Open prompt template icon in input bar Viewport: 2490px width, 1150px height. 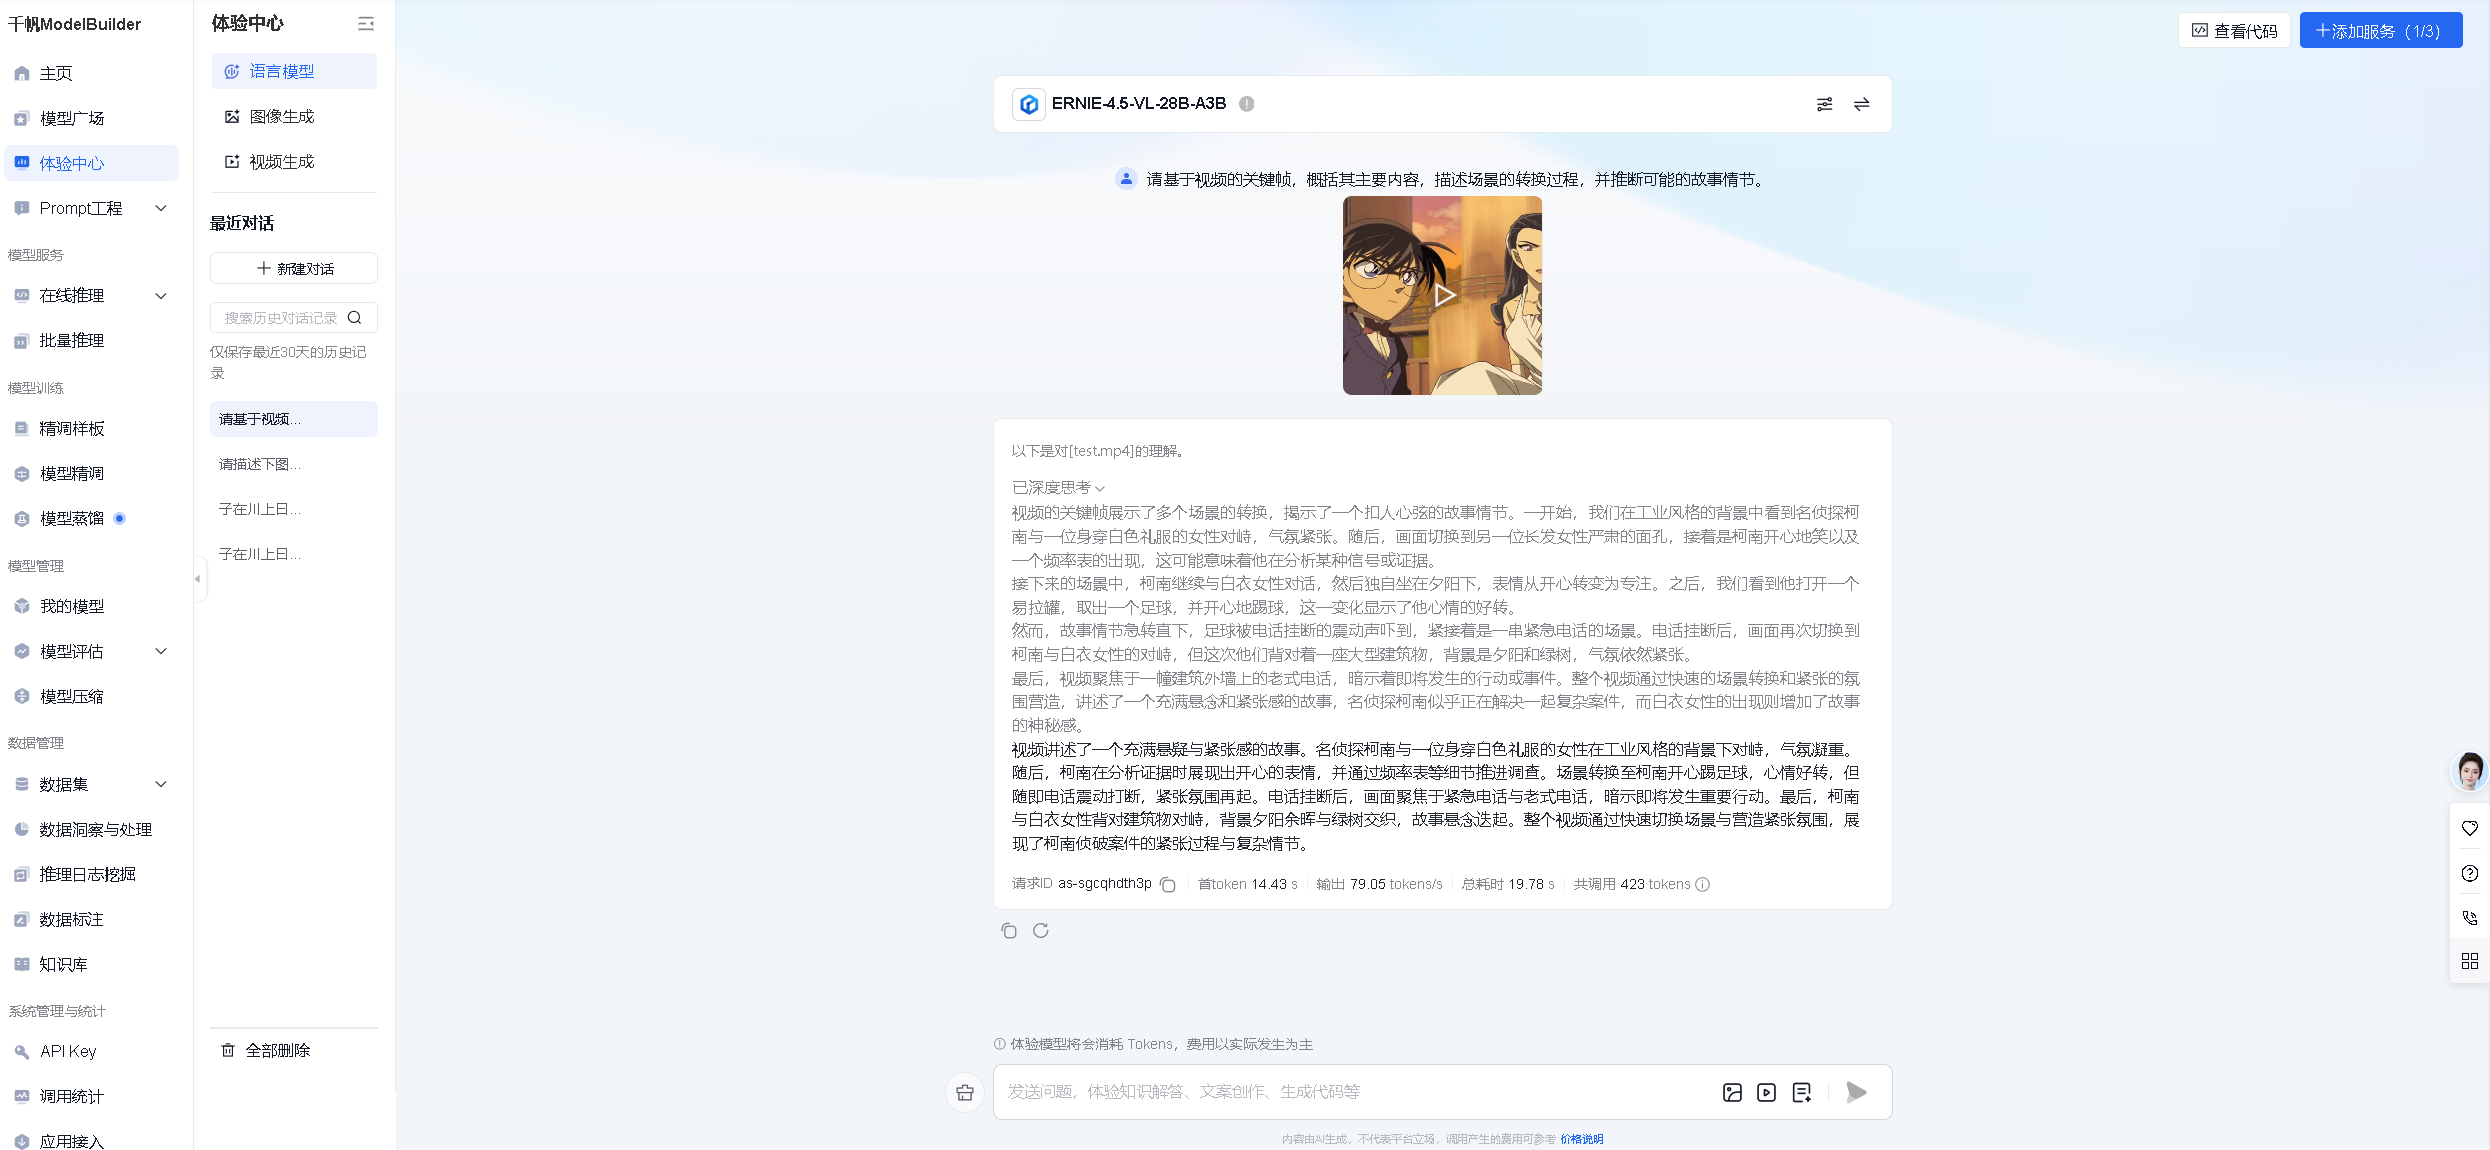click(x=1802, y=1093)
